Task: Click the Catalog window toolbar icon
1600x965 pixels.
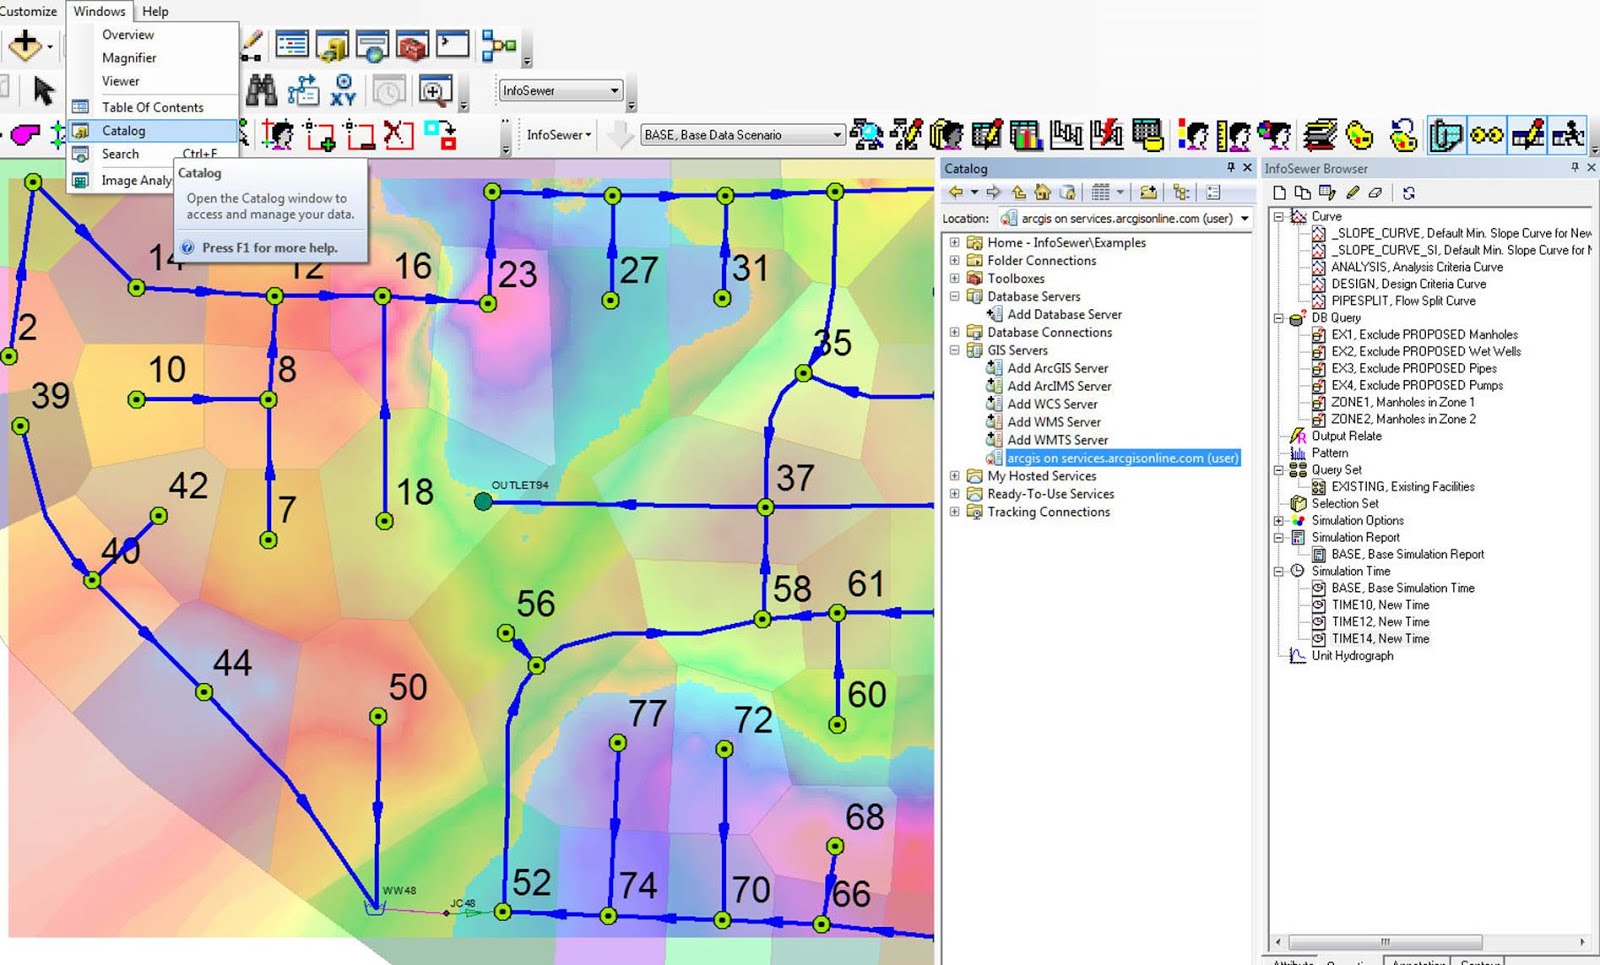Action: point(332,45)
